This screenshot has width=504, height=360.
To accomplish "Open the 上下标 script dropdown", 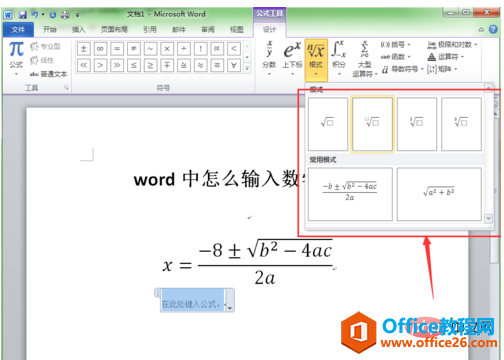I will pyautogui.click(x=292, y=58).
